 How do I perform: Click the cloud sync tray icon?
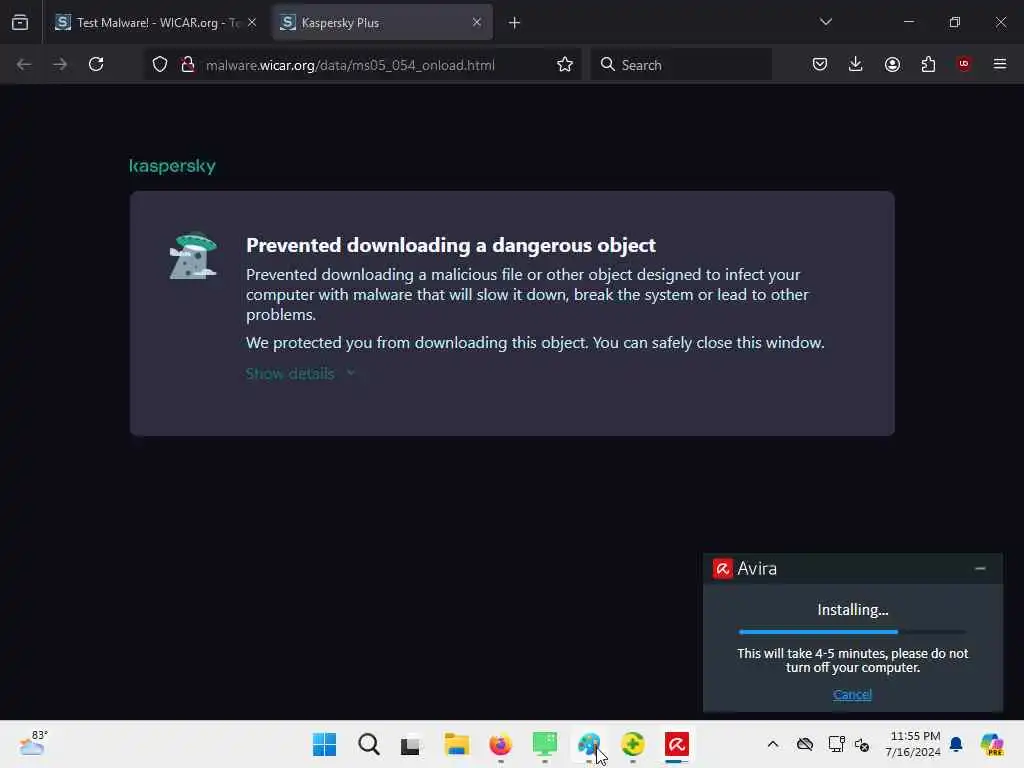tap(805, 744)
